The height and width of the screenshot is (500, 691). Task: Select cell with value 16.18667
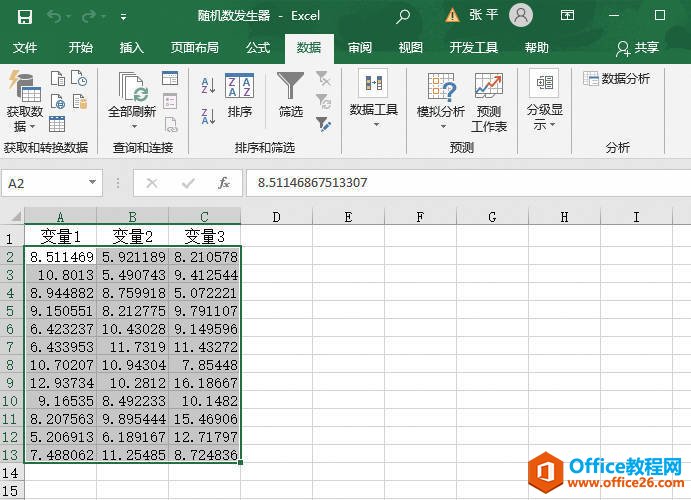(x=204, y=383)
